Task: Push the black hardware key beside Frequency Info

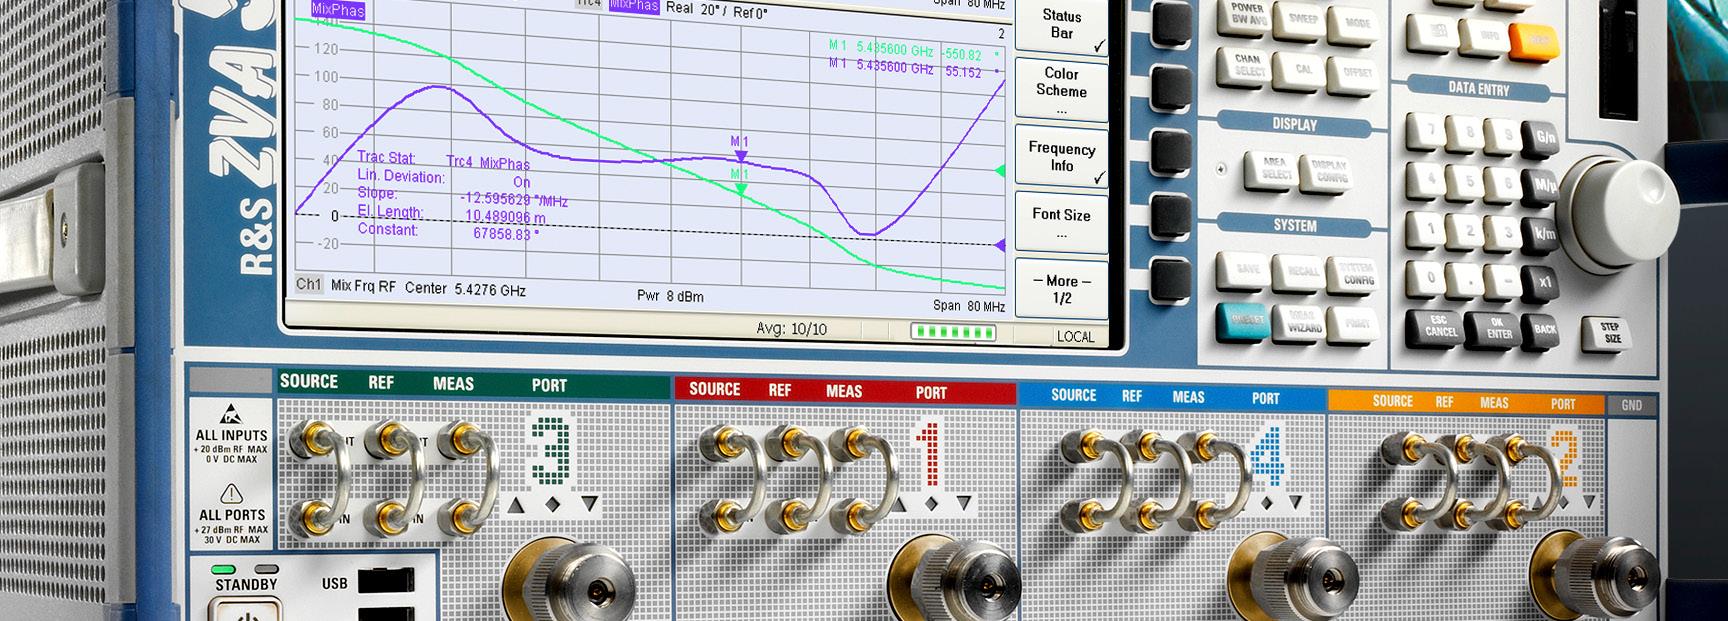Action: pyautogui.click(x=1172, y=153)
